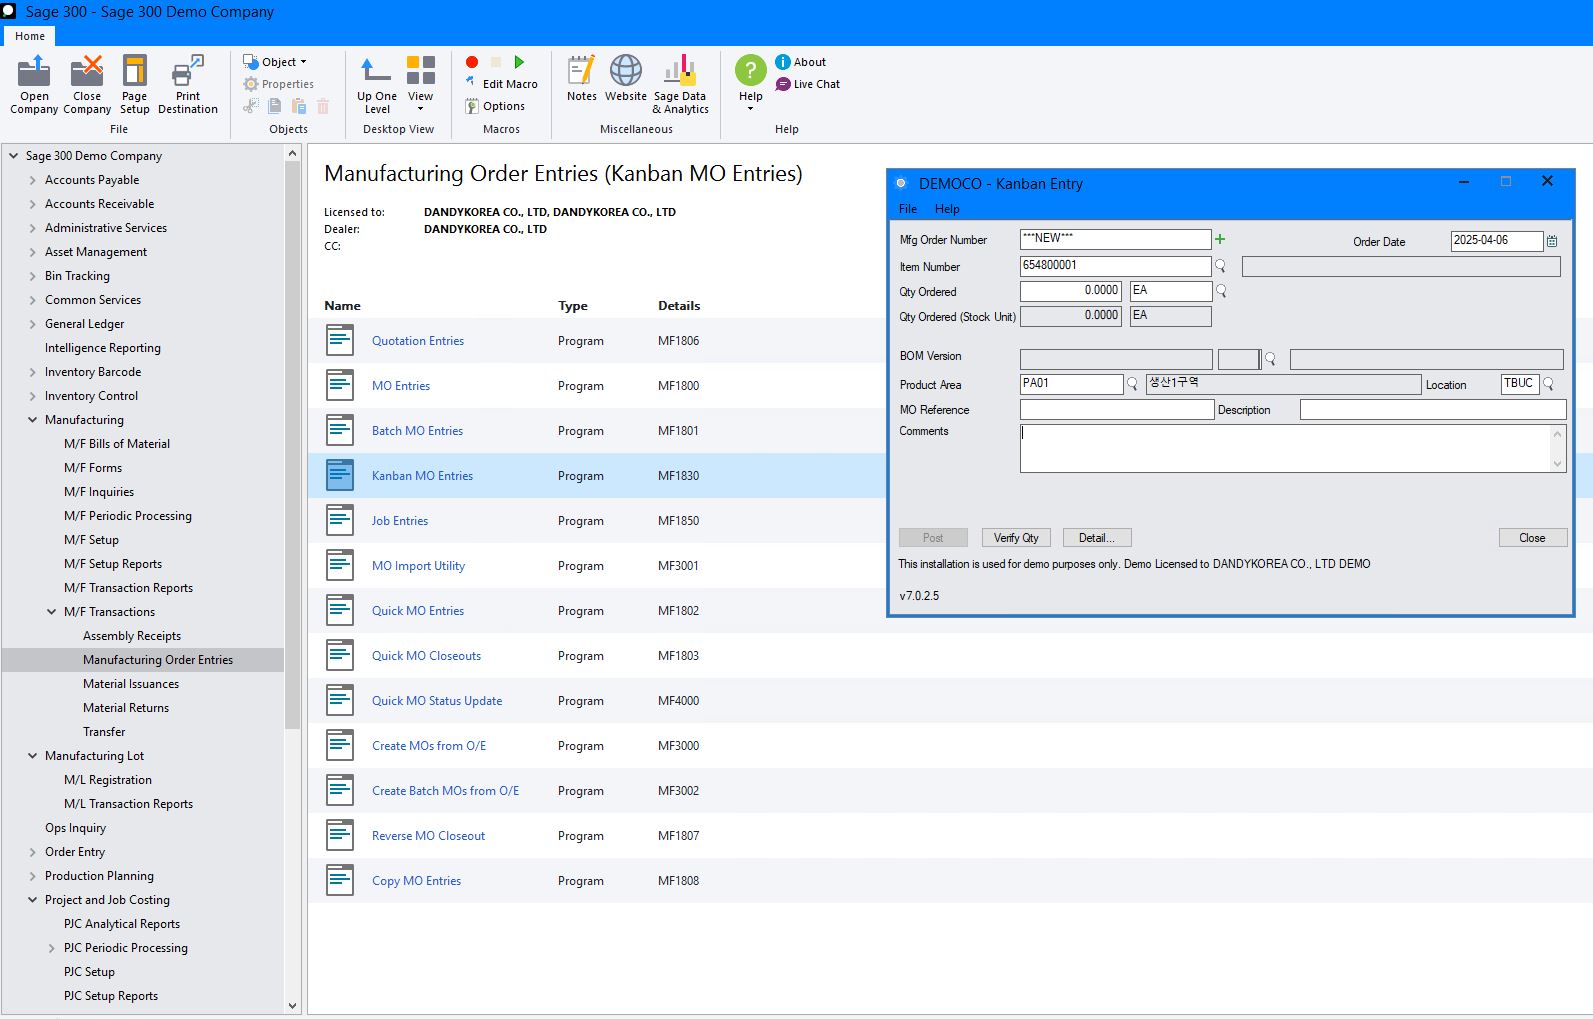
Task: Select M/F Bills of Material
Action: [x=117, y=444]
